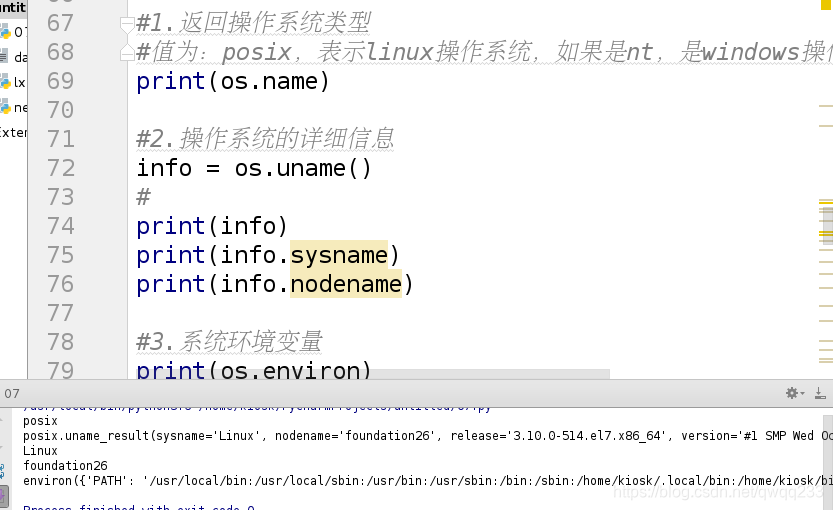The image size is (833, 510).
Task: Click on print(os.environ) line
Action: tap(254, 370)
